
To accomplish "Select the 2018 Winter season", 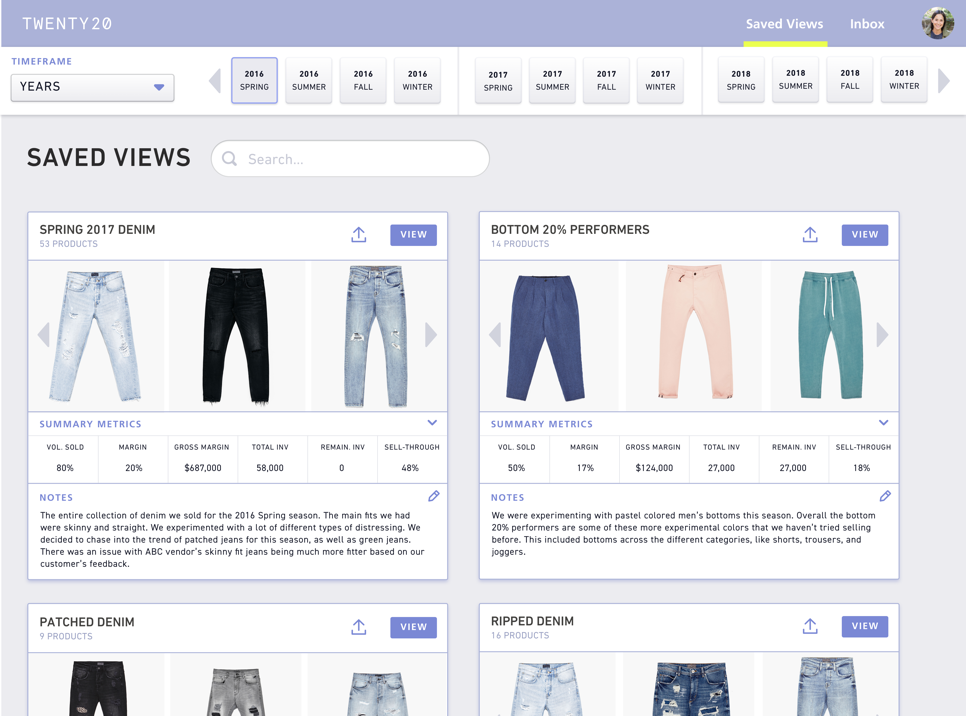I will click(x=904, y=80).
